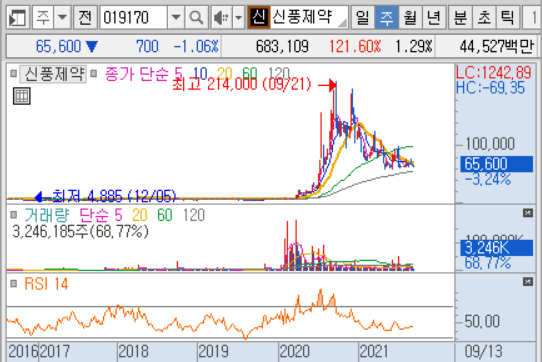Image resolution: width=542 pixels, height=362 pixels.
Task: Click the data table grid icon in chart
Action: click(x=22, y=96)
